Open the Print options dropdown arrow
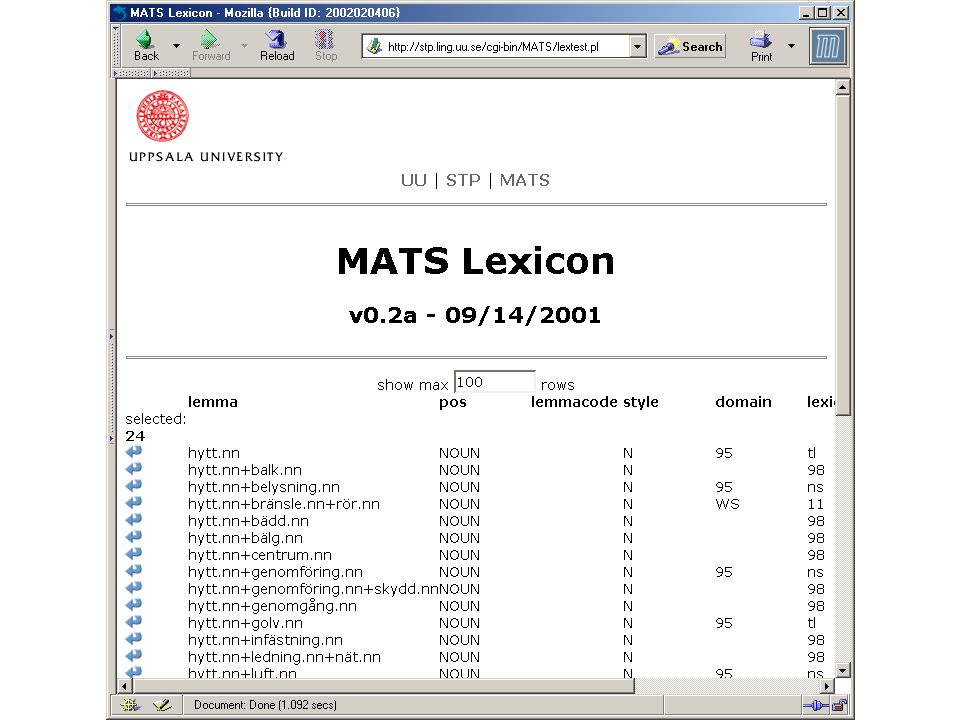The height and width of the screenshot is (720, 960). [x=791, y=46]
